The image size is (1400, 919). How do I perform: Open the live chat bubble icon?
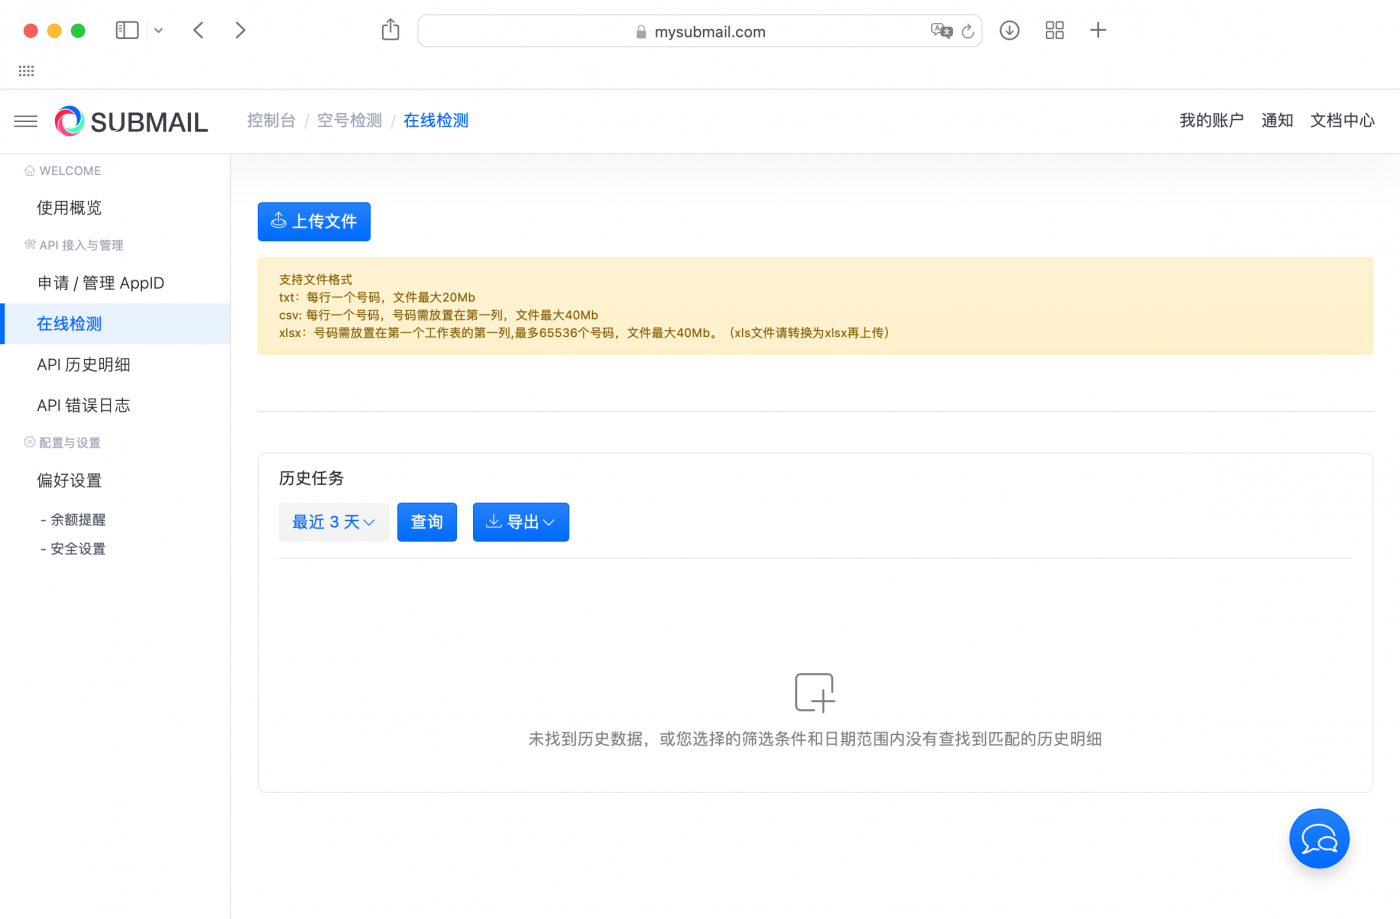coord(1319,838)
